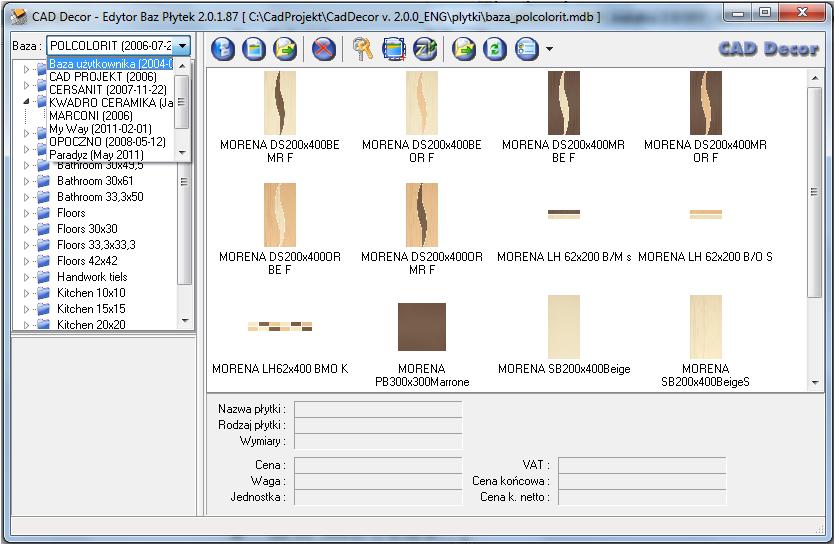Click the folder export icon after ZIP
The width and height of the screenshot is (835, 545).
464,49
